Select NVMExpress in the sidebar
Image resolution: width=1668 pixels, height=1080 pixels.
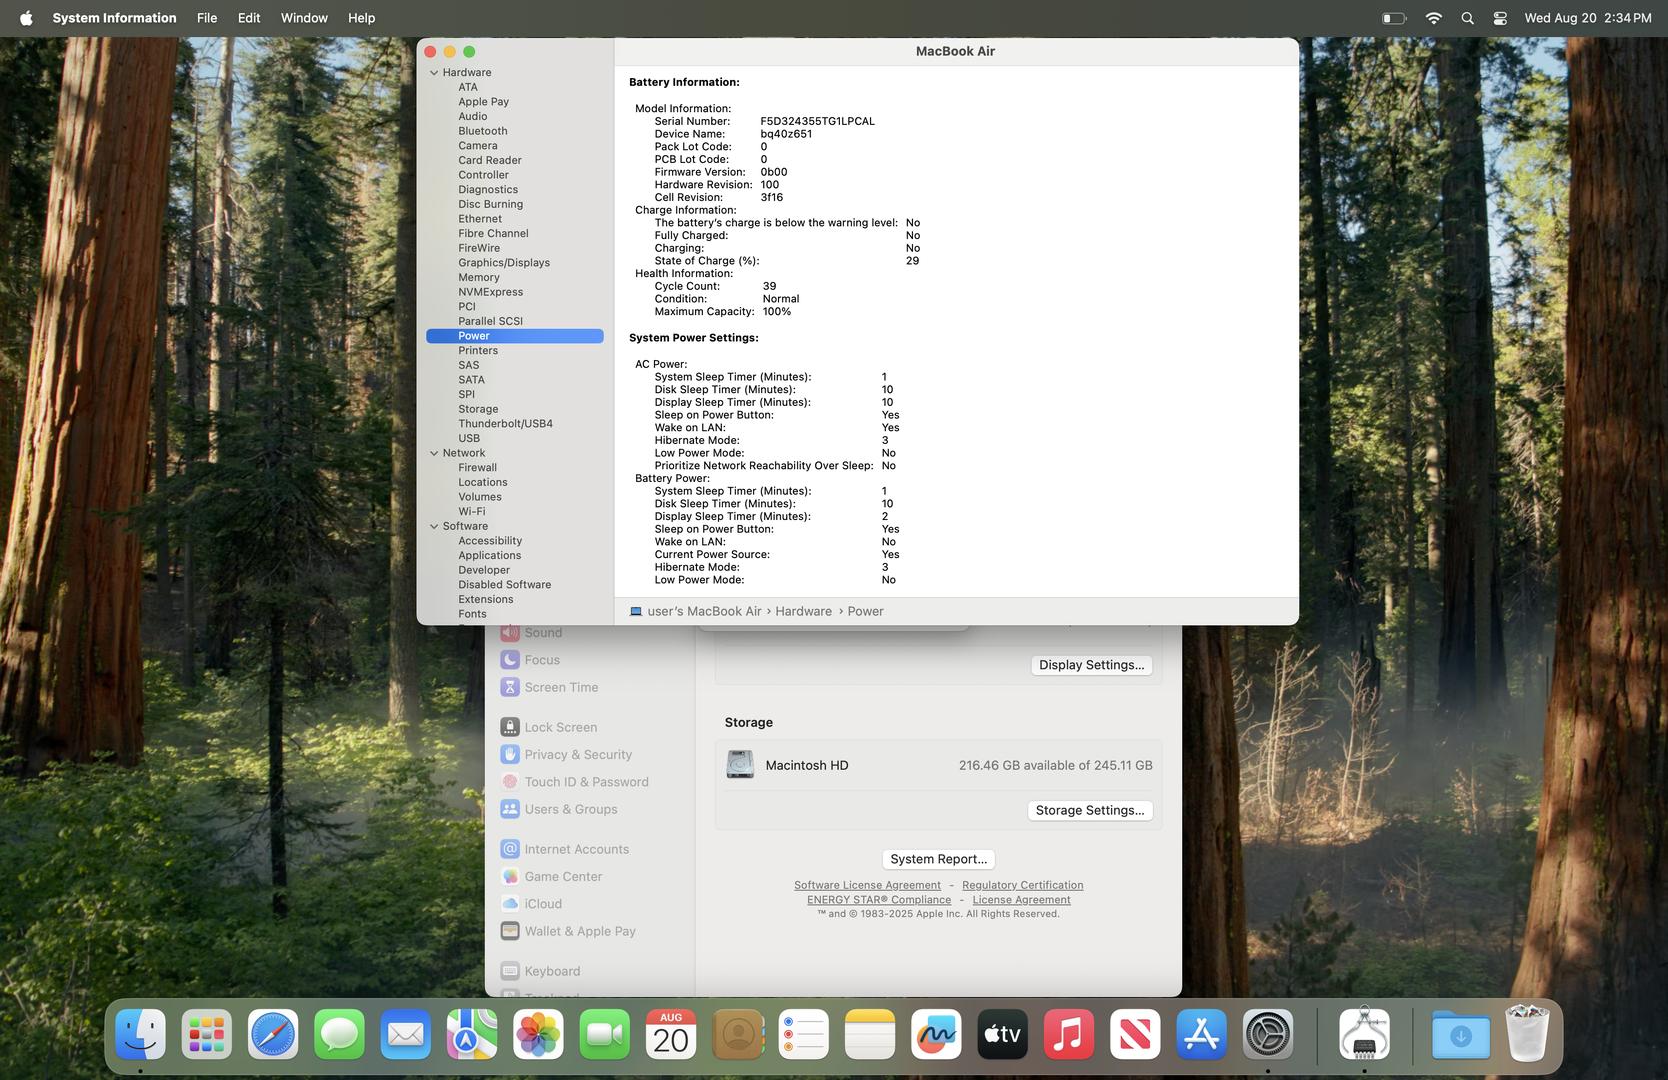point(491,292)
